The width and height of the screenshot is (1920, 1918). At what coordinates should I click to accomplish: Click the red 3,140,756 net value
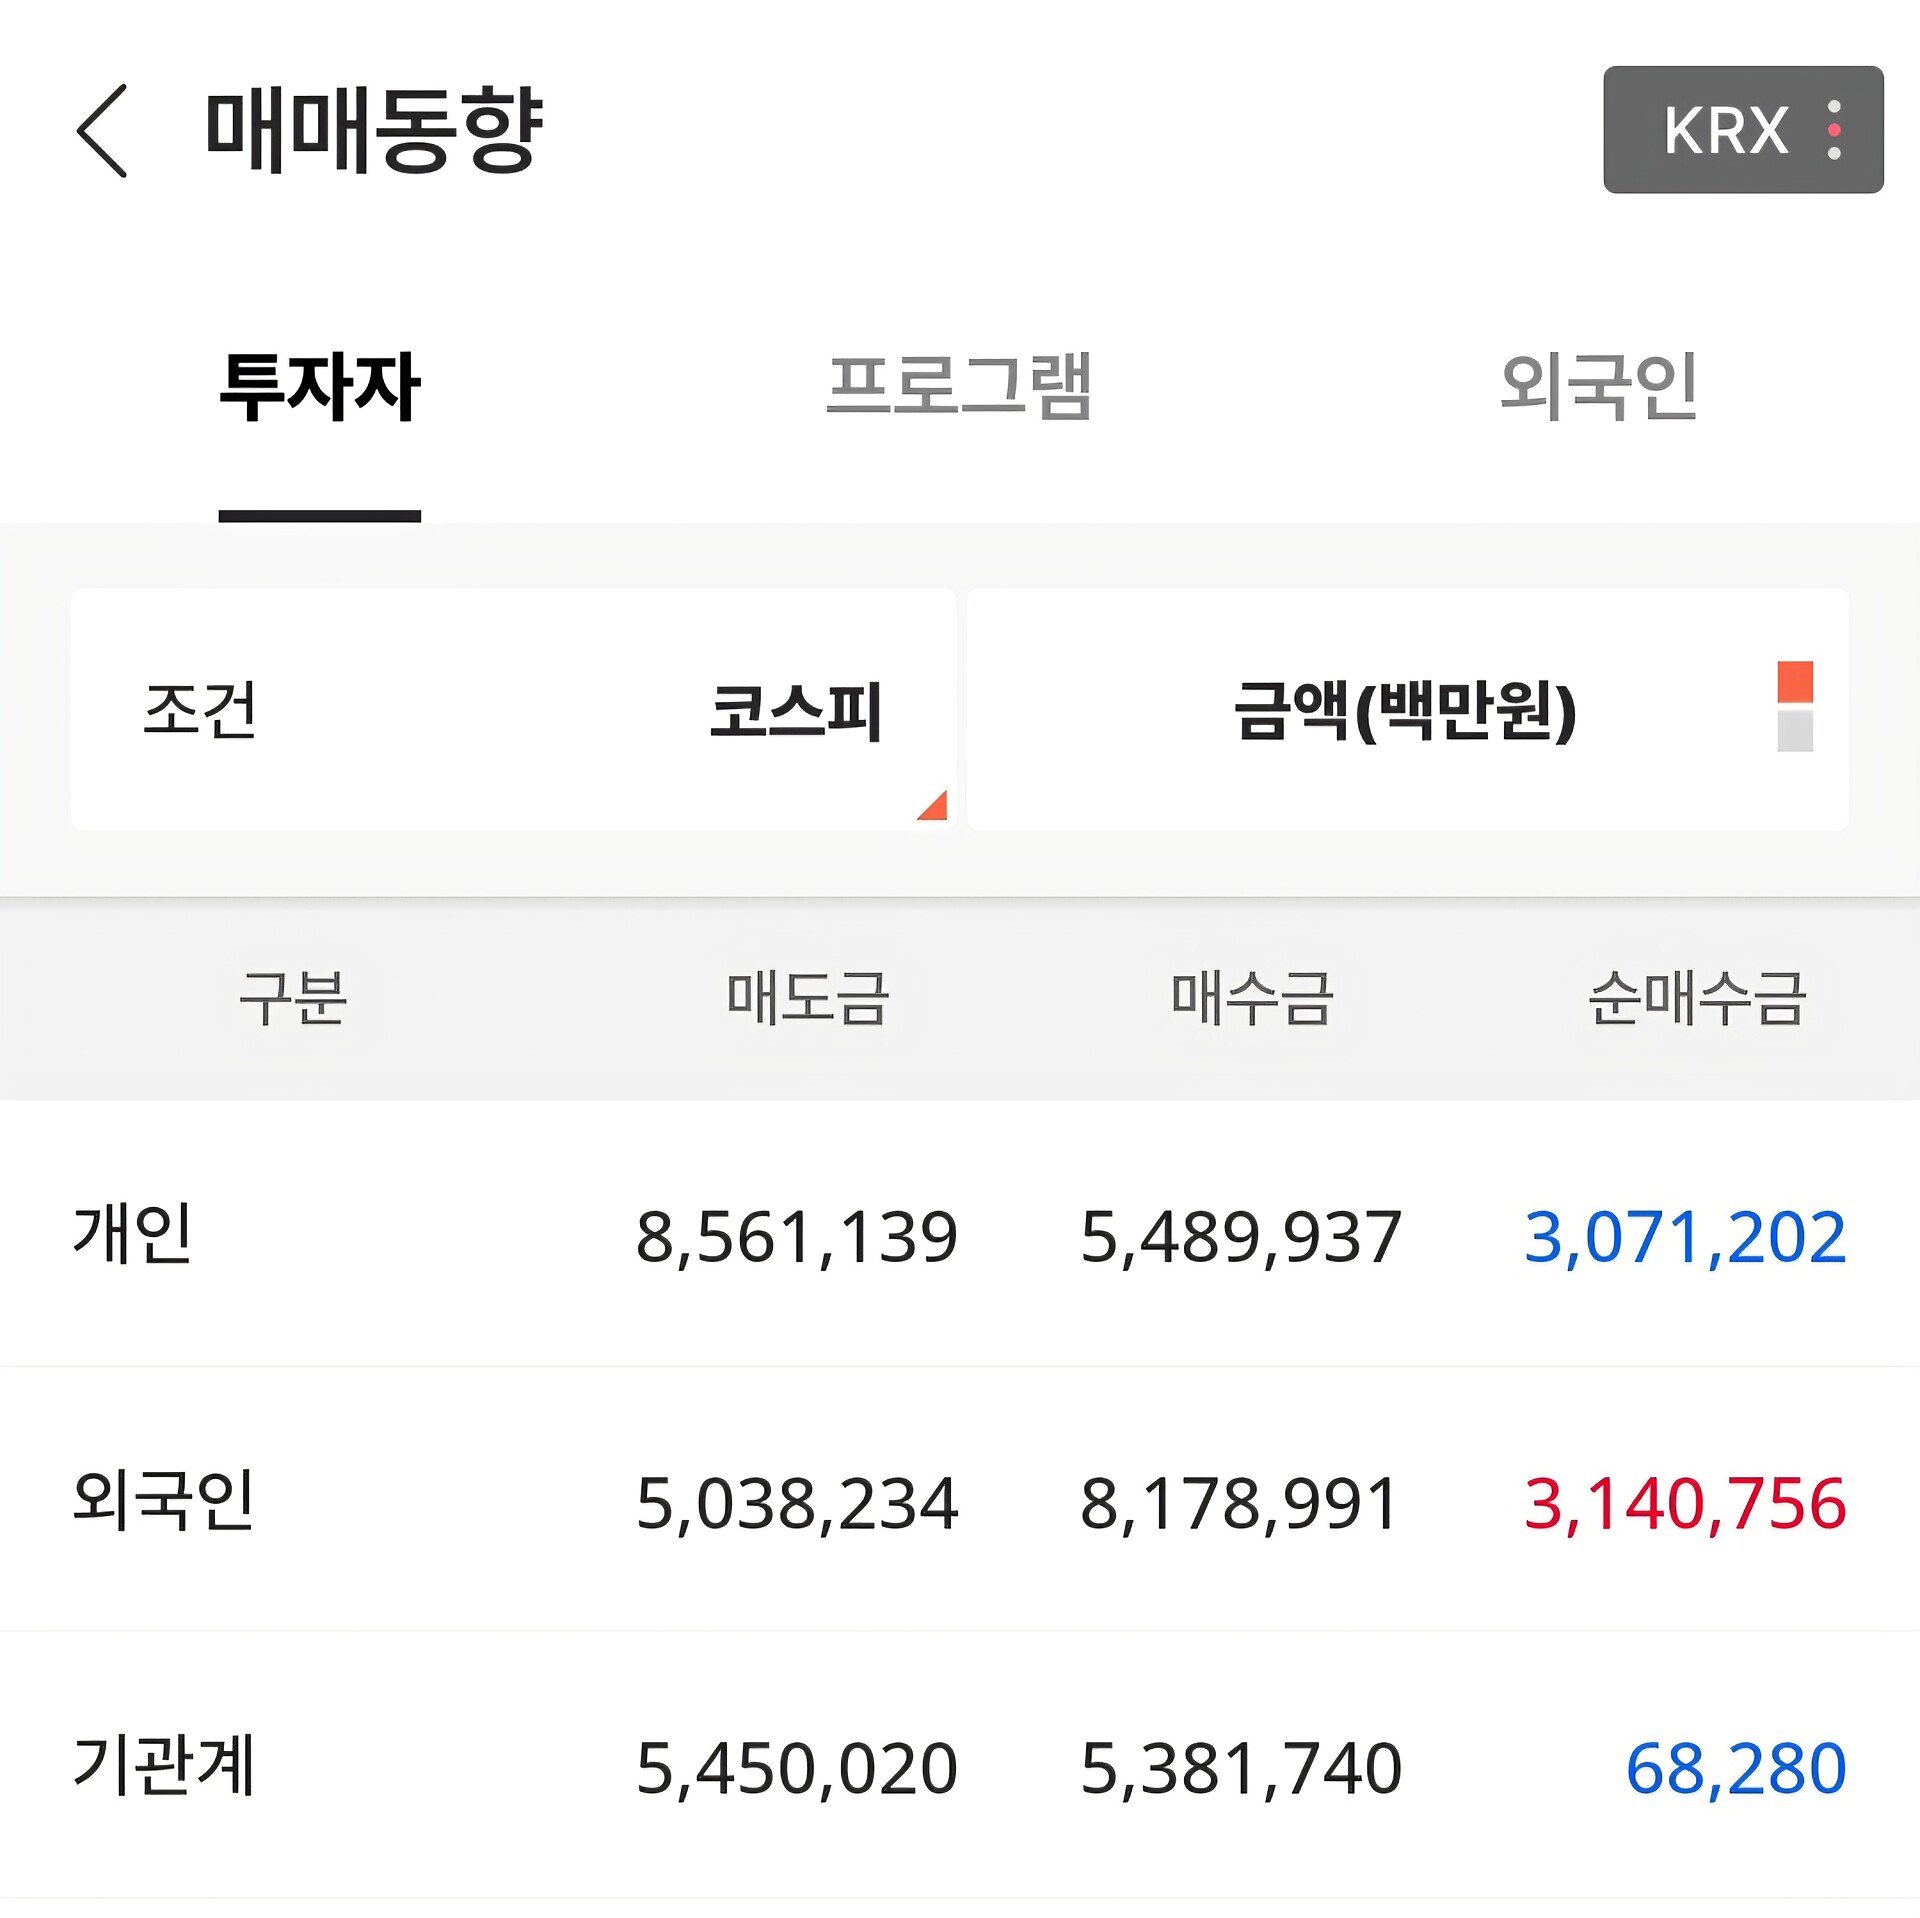click(1684, 1503)
